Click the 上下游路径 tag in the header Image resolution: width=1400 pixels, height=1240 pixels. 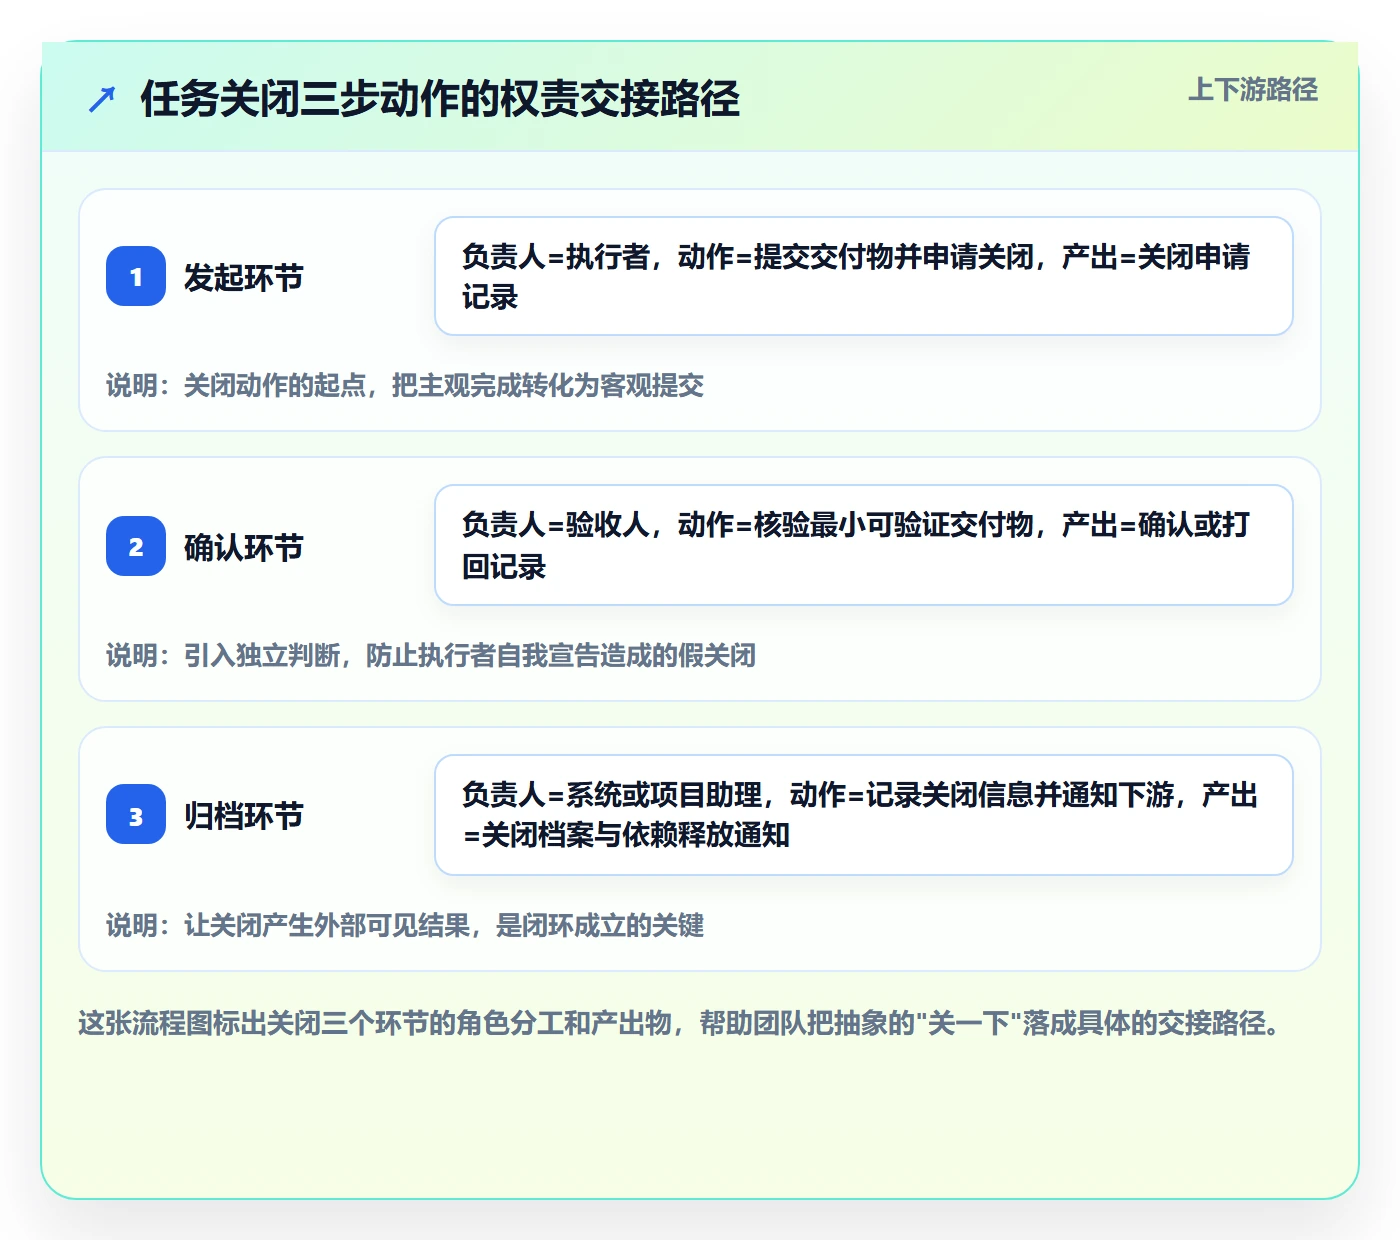1253,90
